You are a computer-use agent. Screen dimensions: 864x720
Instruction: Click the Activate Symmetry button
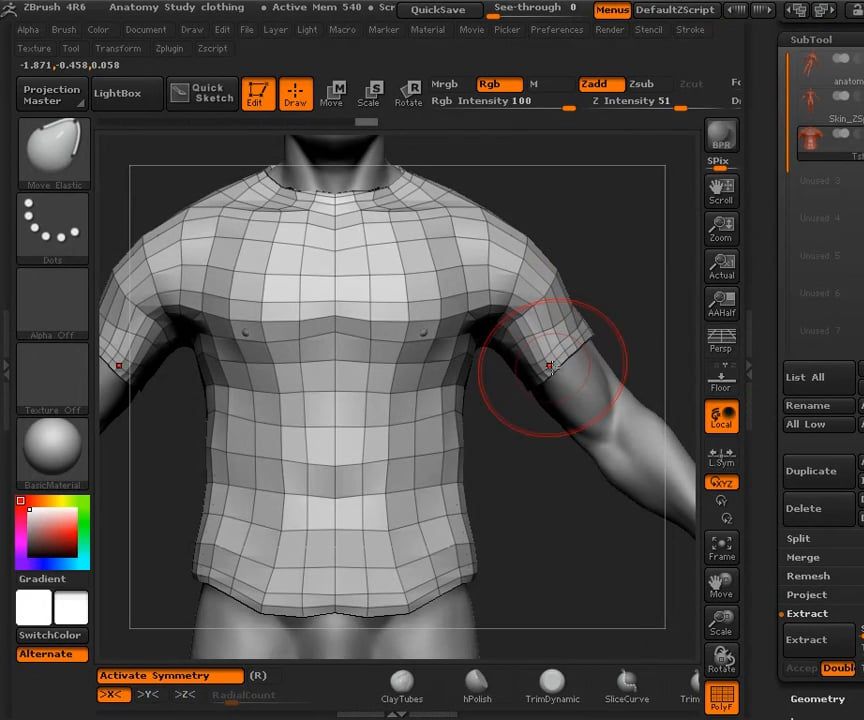(170, 675)
